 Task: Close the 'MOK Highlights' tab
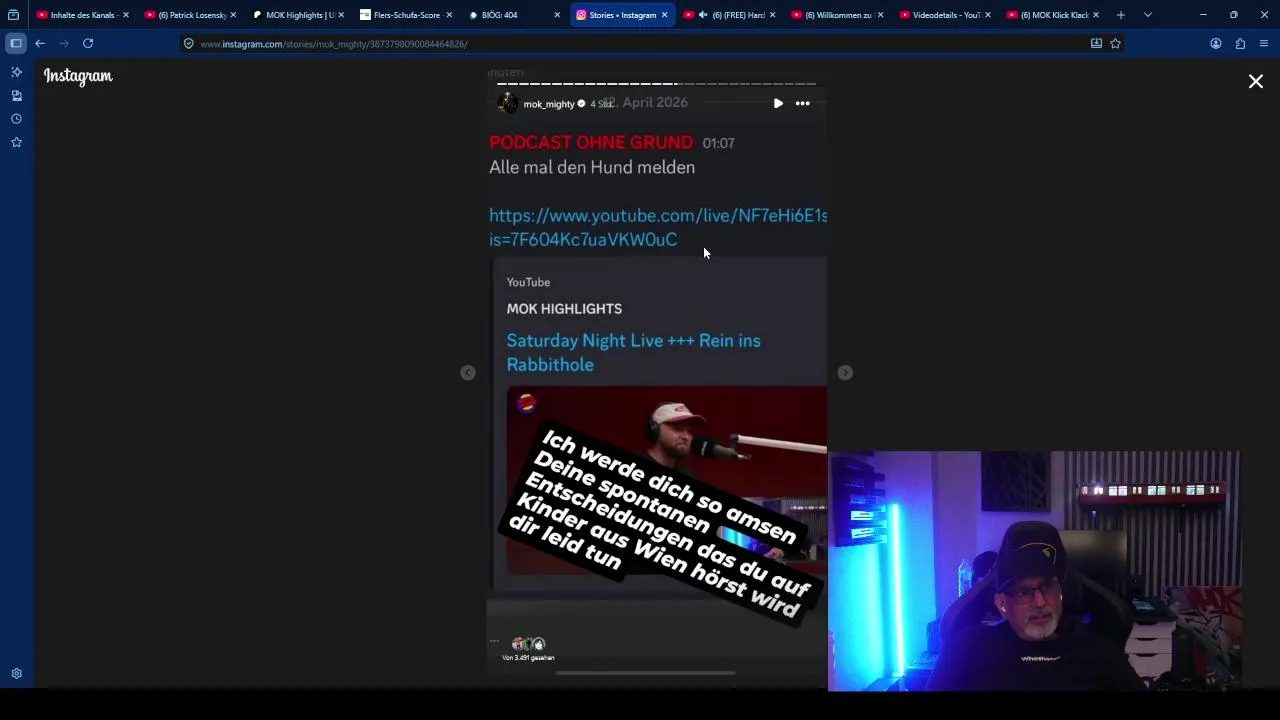pyautogui.click(x=341, y=15)
